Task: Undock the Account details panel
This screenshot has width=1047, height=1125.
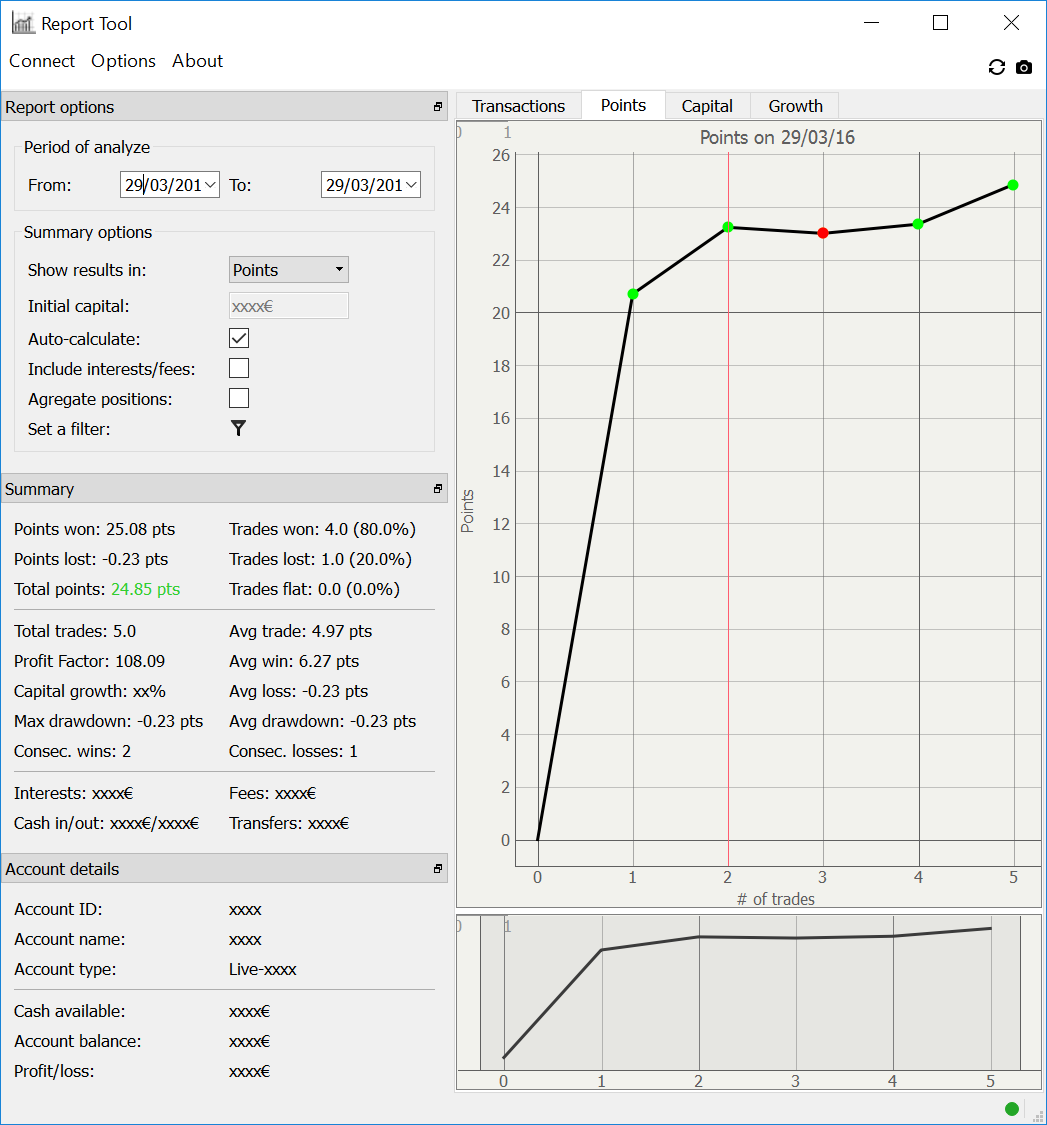Action: [438, 869]
